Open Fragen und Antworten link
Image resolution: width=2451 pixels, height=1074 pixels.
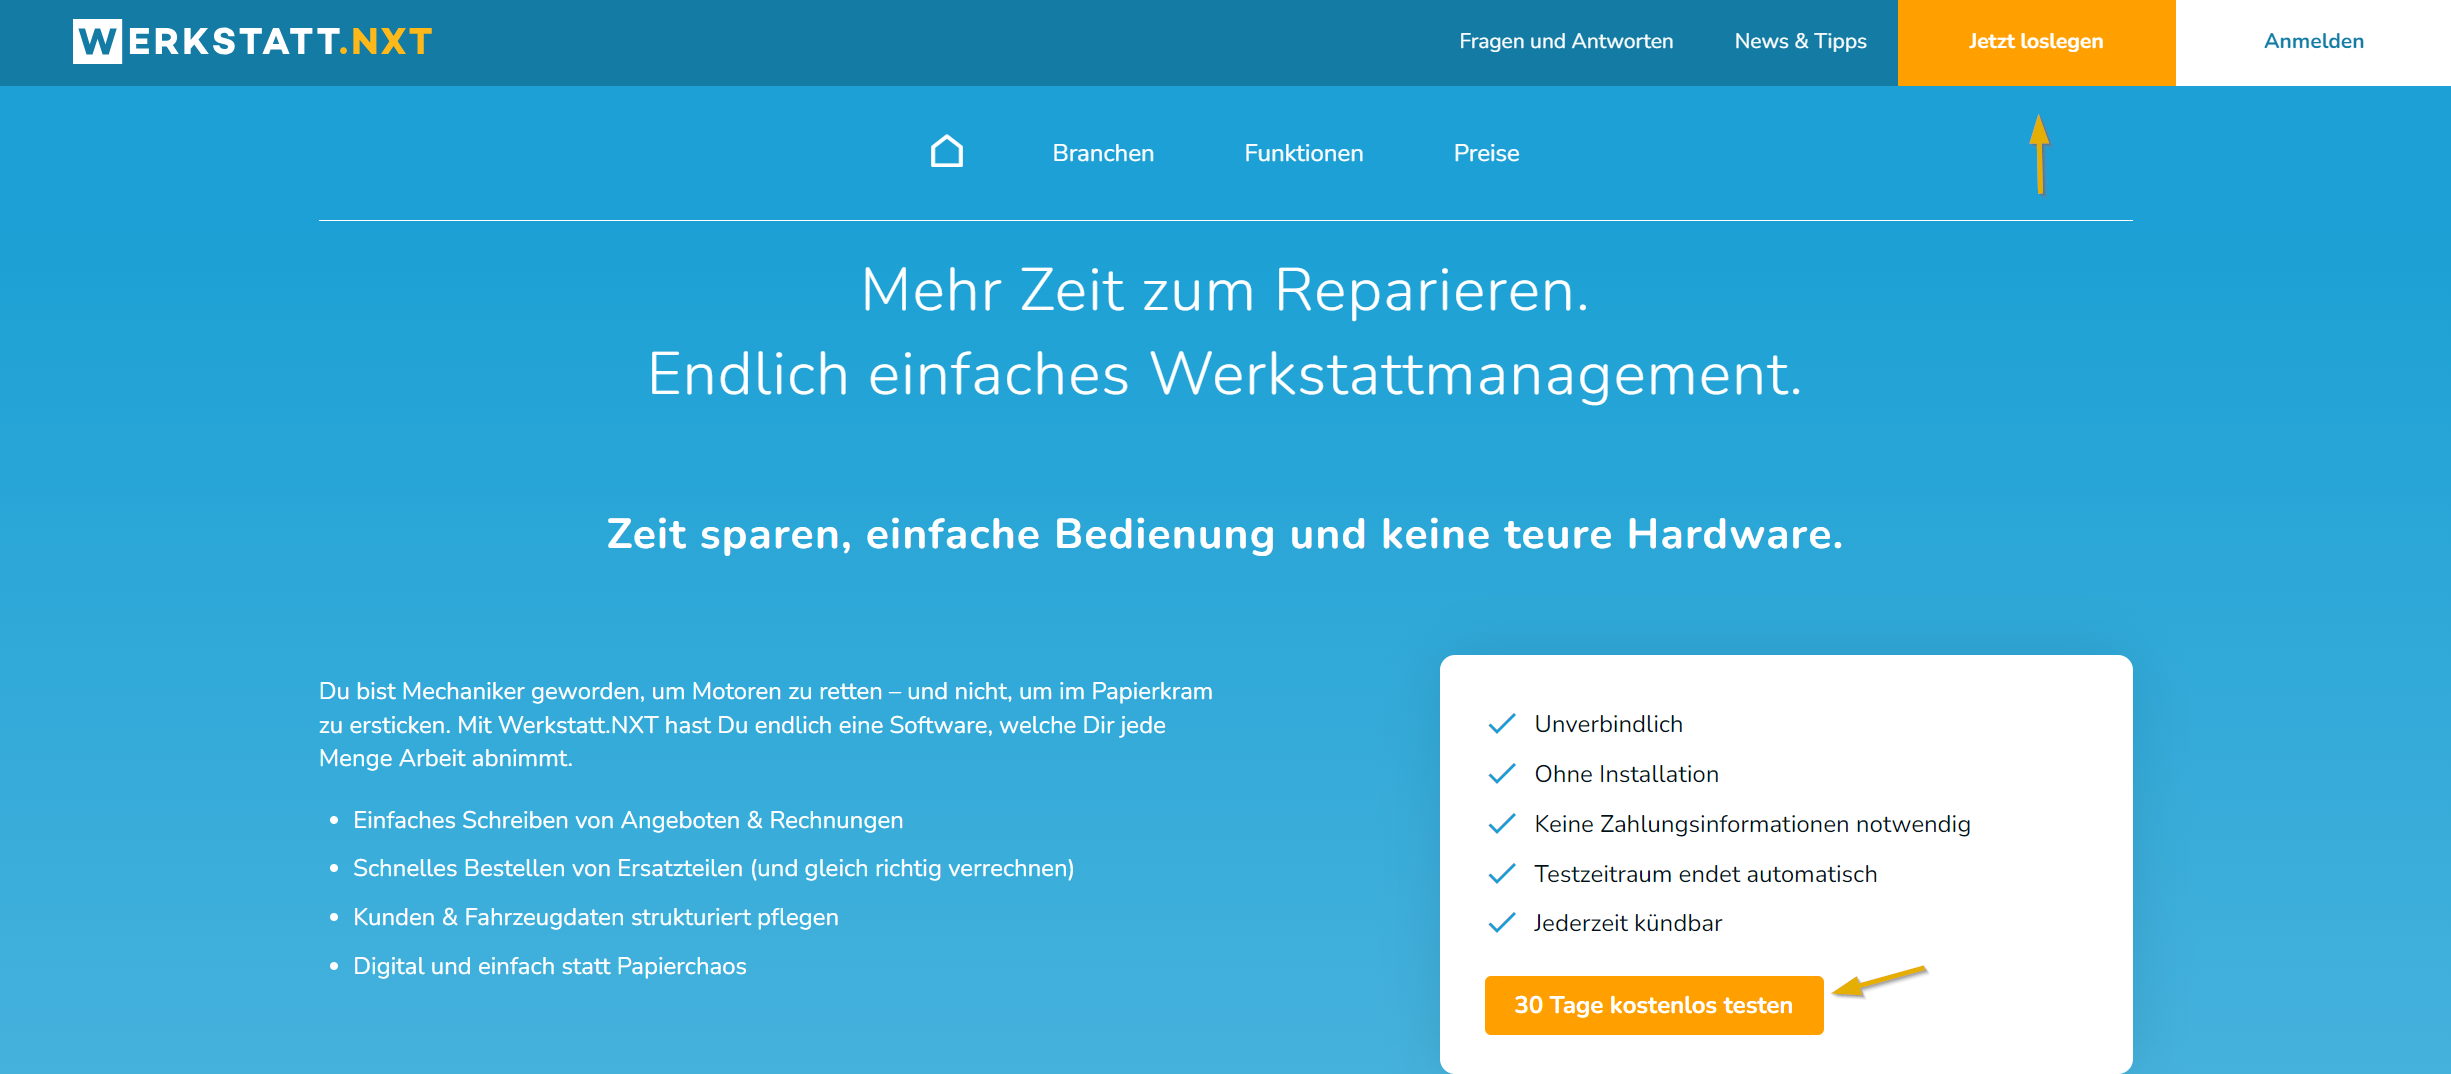1565,41
